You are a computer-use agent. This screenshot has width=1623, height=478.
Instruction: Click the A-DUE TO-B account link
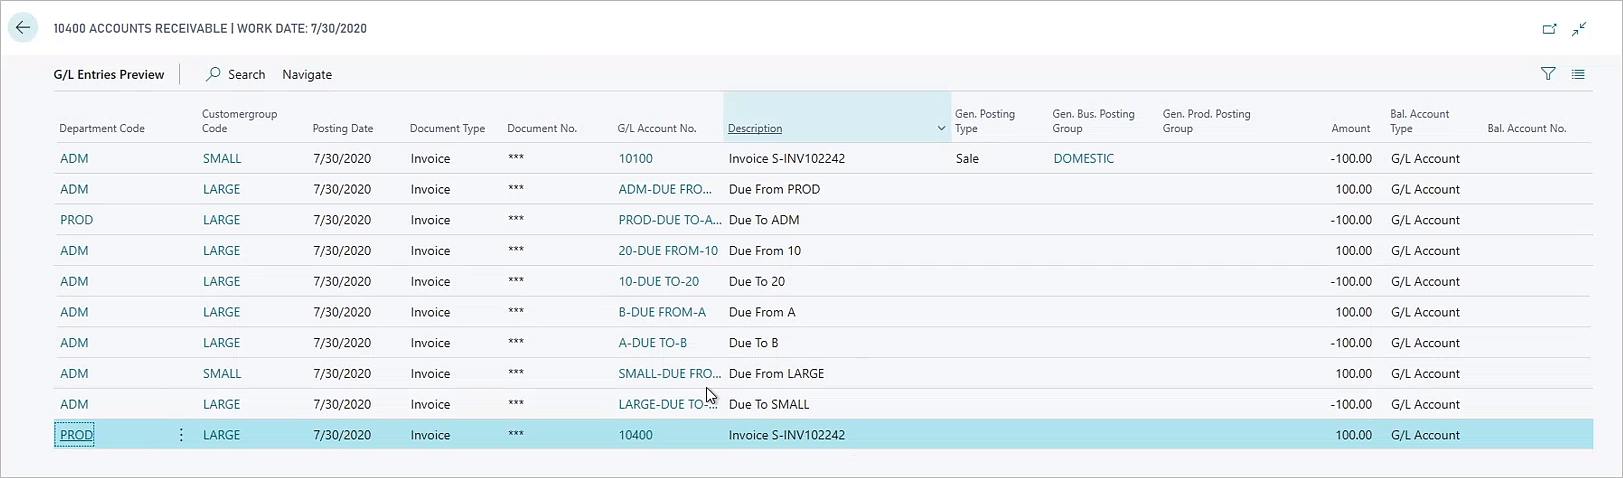click(652, 343)
